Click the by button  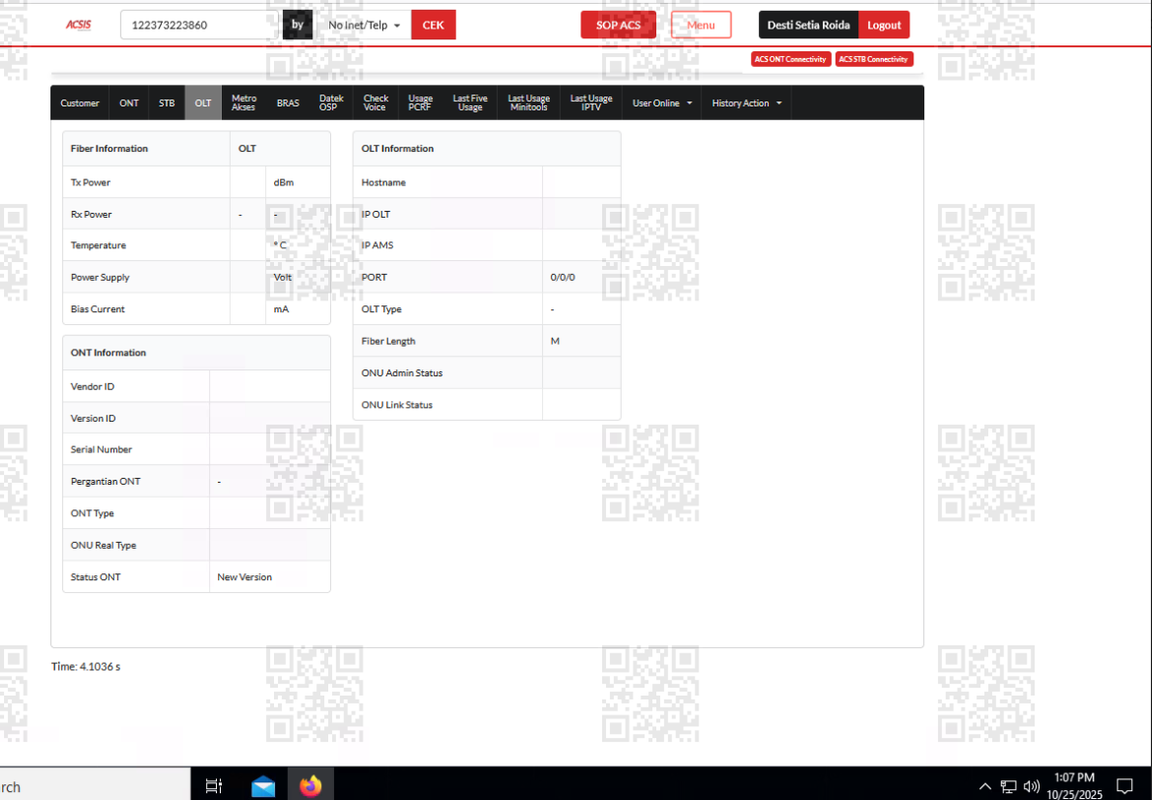(x=298, y=25)
